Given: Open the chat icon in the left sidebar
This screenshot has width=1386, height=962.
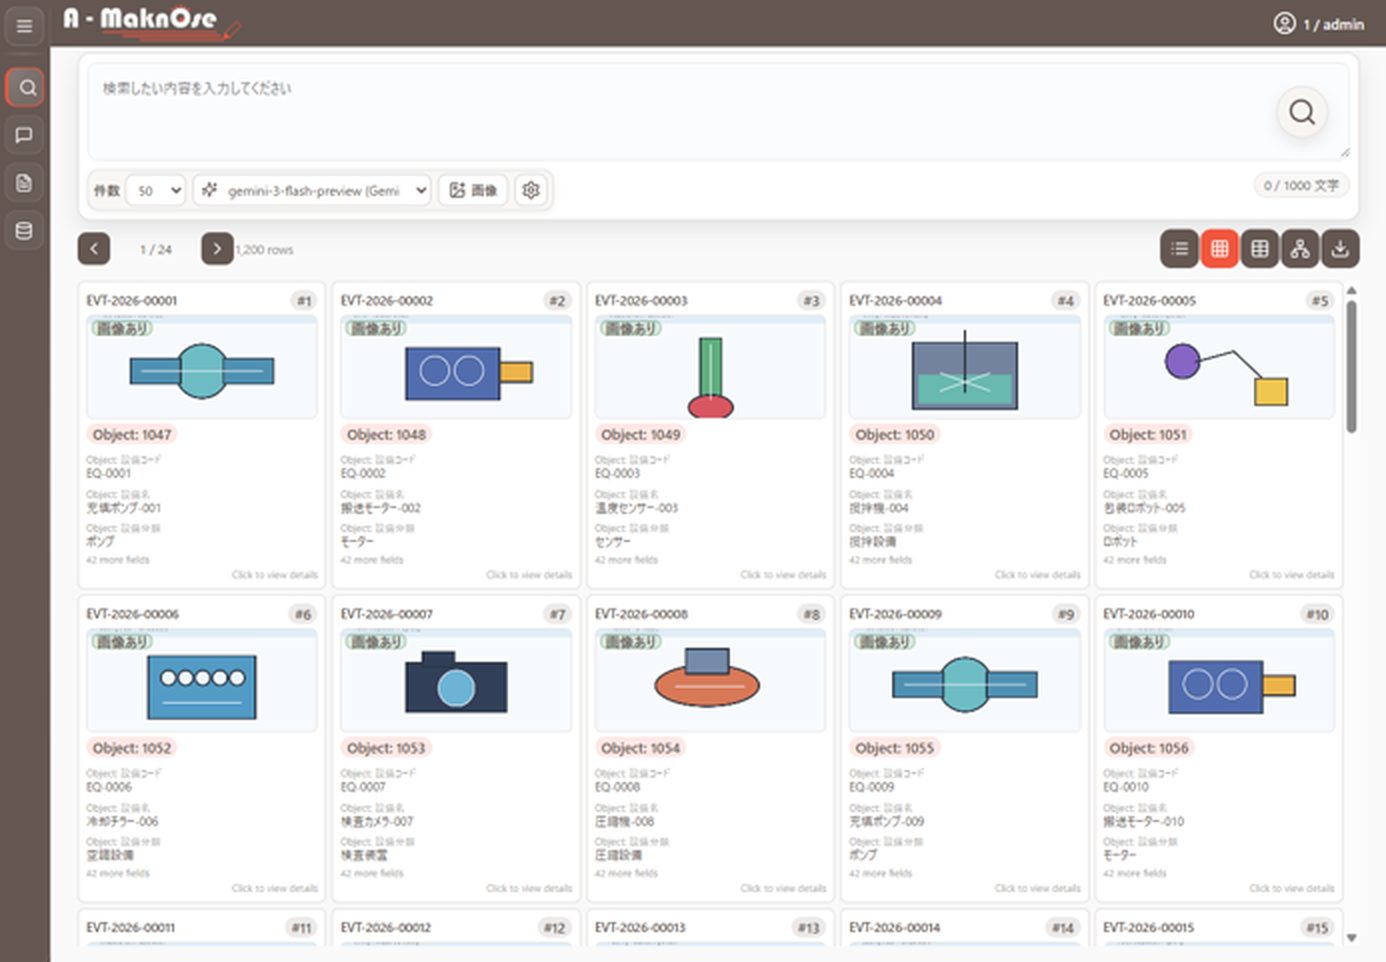Looking at the screenshot, I should (x=25, y=135).
